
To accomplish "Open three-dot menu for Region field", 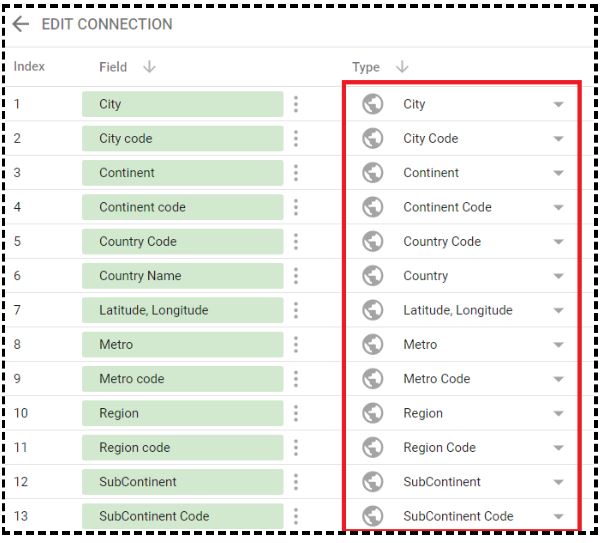I will [x=296, y=413].
